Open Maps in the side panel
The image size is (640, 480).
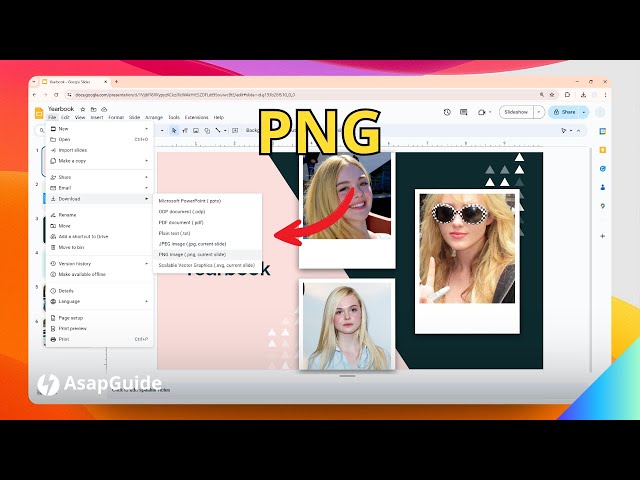click(602, 206)
